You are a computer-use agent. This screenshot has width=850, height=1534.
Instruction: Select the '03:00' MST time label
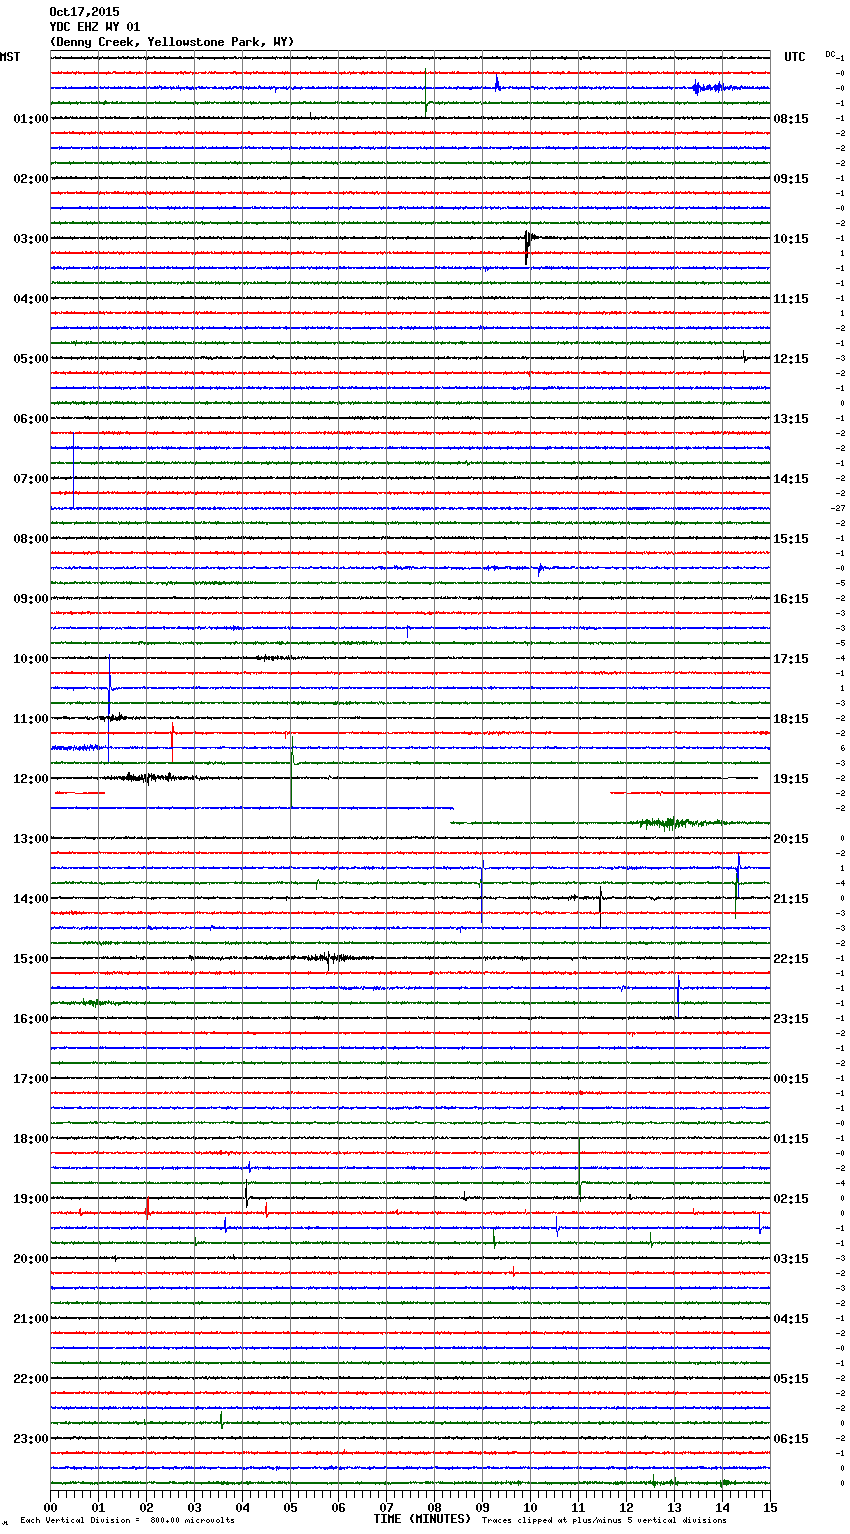[31, 239]
